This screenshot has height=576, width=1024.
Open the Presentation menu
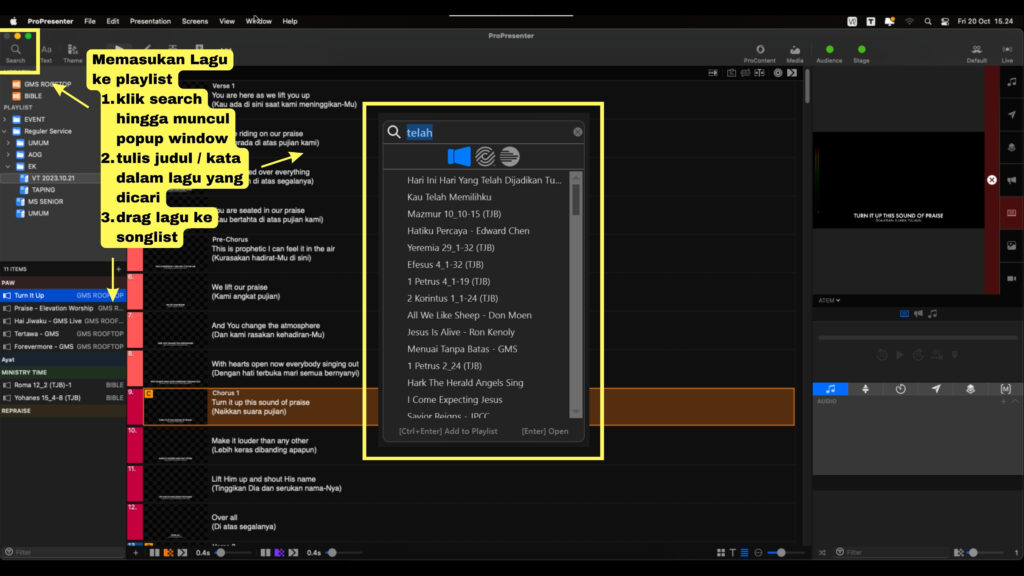coord(150,22)
